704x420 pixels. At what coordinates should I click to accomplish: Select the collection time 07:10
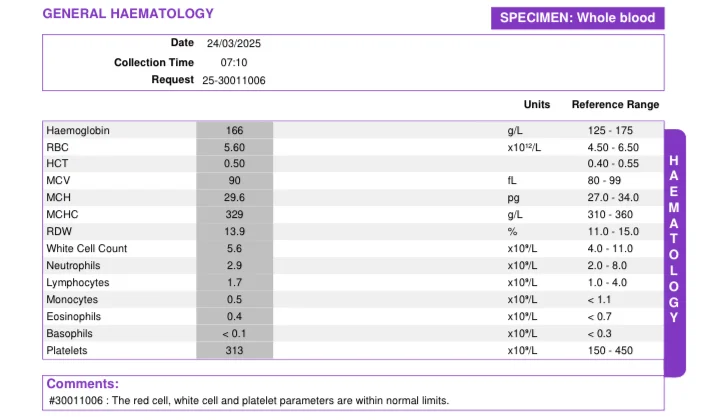[x=233, y=62]
